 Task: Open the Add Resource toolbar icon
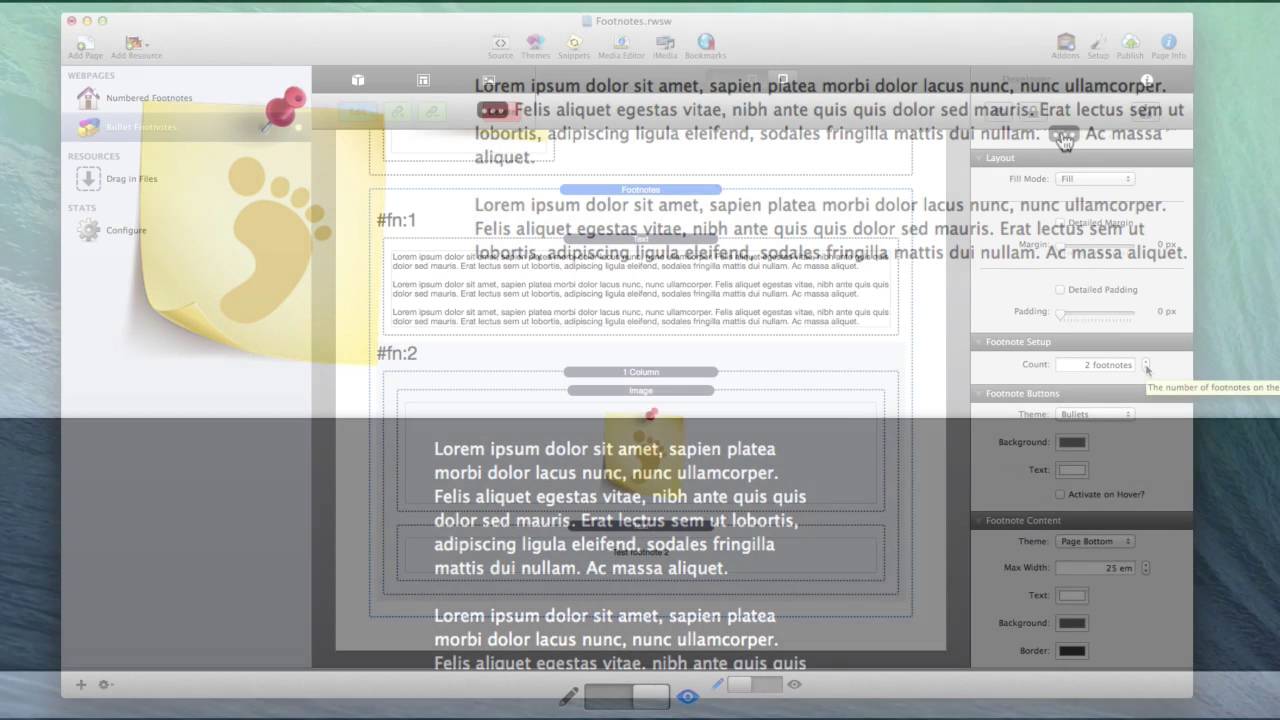(x=136, y=43)
